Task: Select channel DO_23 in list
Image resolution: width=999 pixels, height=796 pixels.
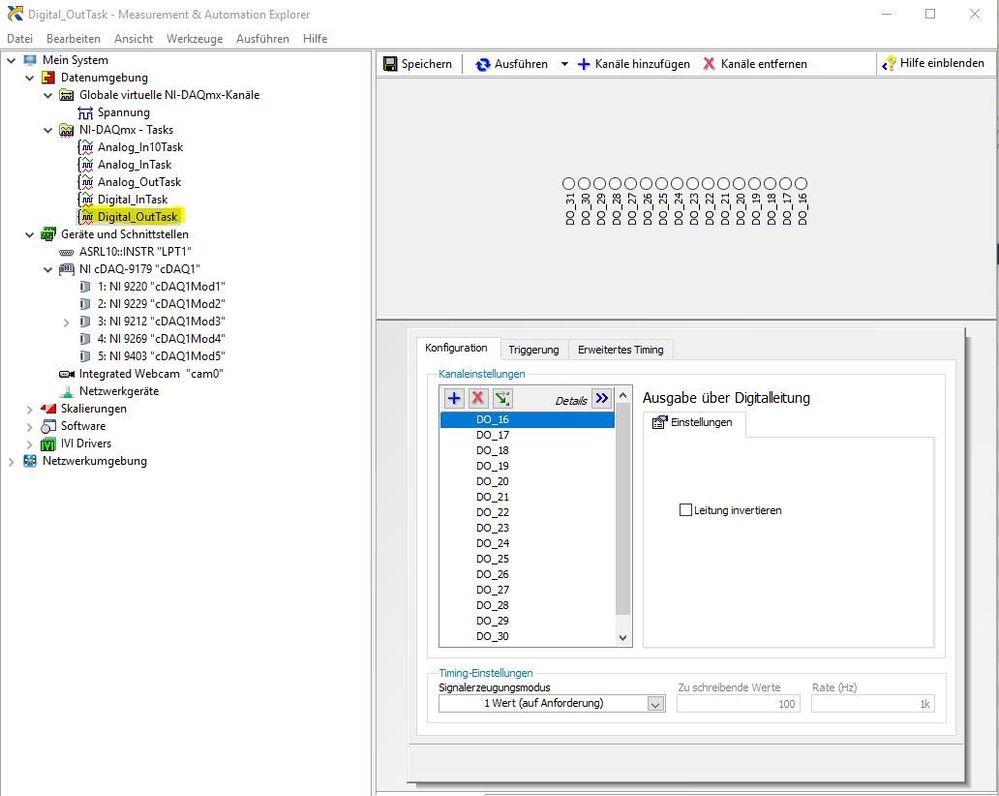Action: coord(528,528)
